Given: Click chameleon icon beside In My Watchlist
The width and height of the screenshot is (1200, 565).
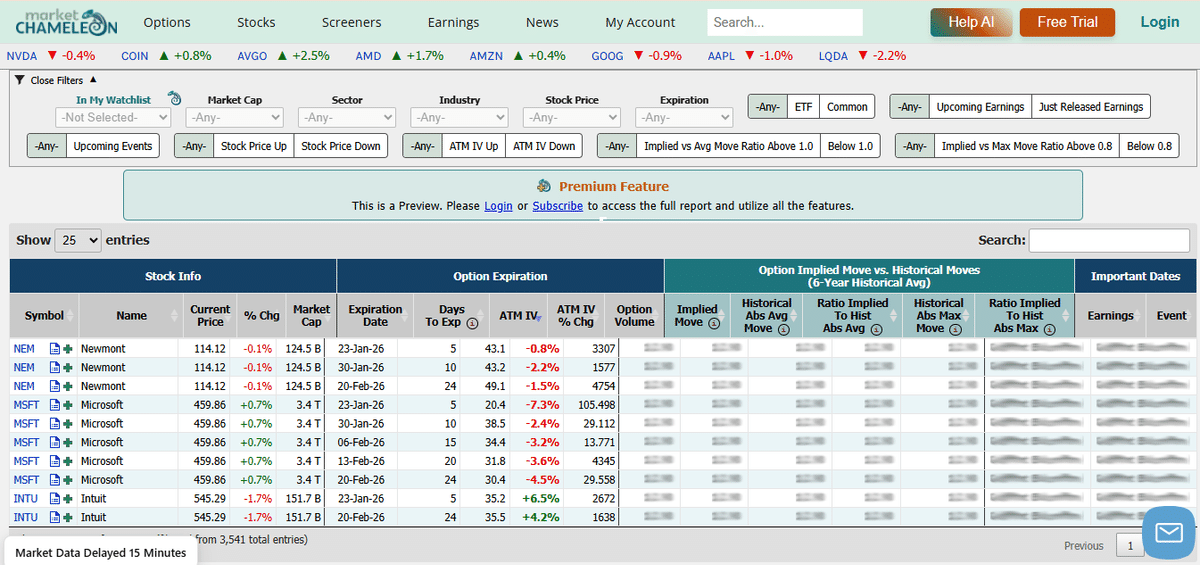Looking at the screenshot, I should click(x=174, y=98).
